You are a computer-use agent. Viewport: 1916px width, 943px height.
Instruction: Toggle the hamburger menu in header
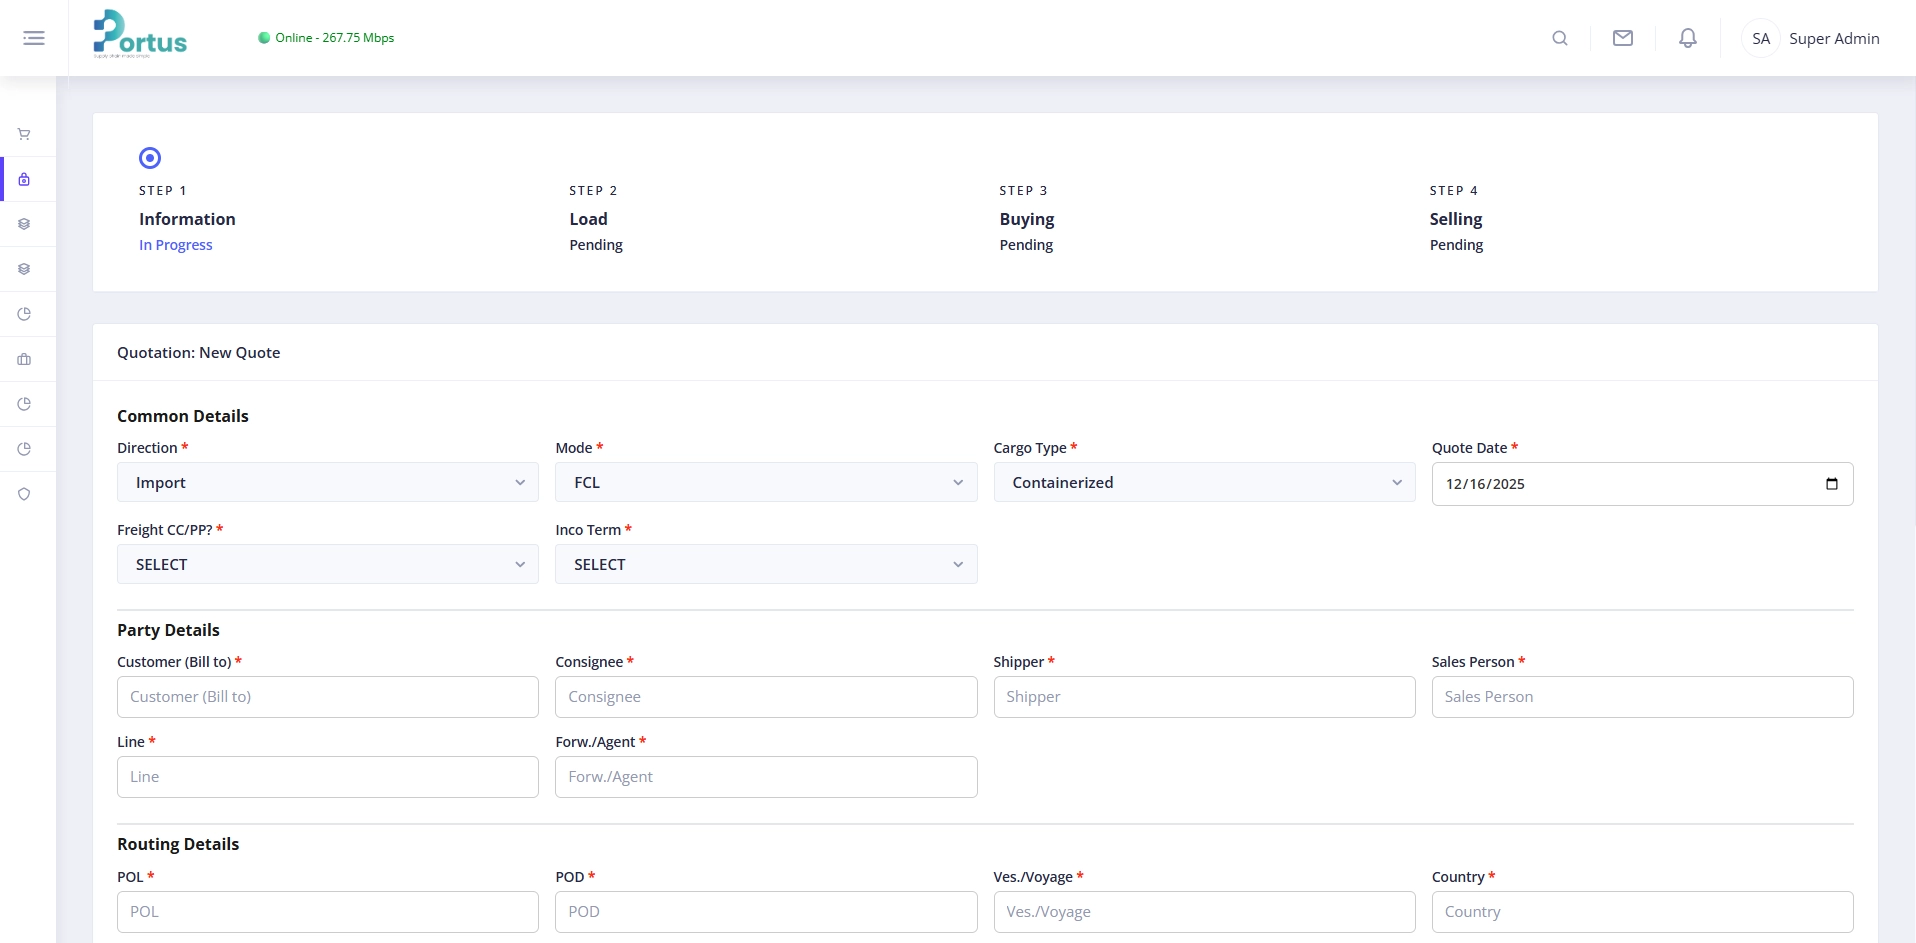34,38
